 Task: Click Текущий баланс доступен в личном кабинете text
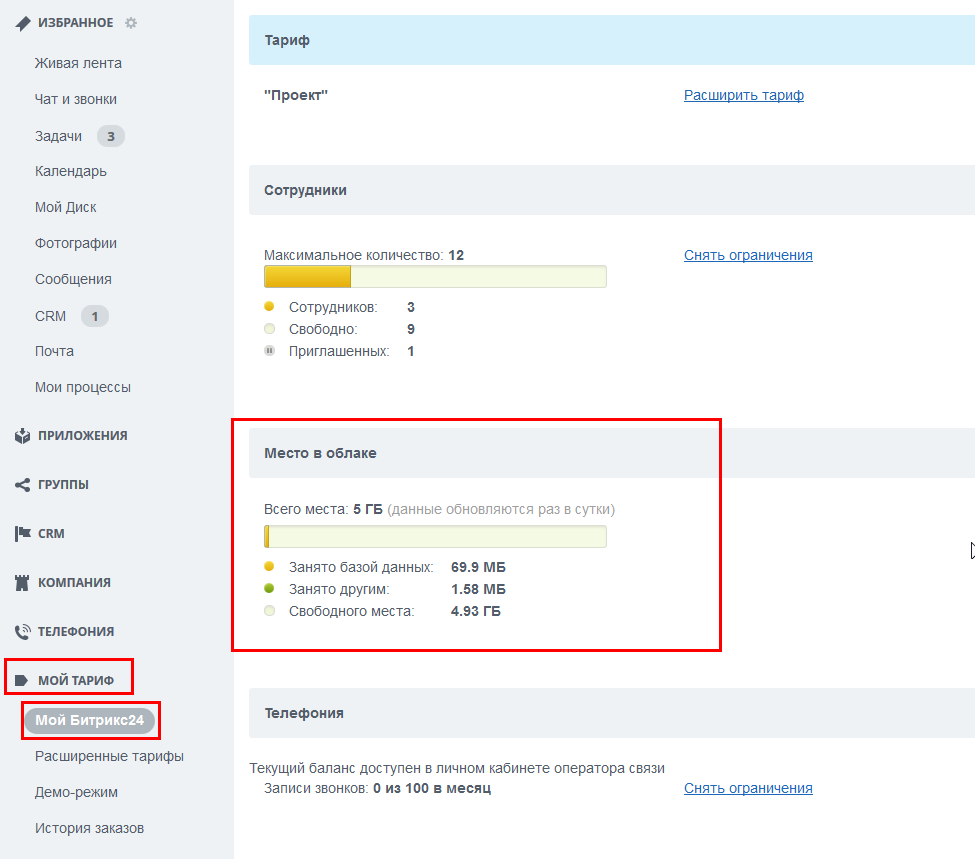pos(457,768)
